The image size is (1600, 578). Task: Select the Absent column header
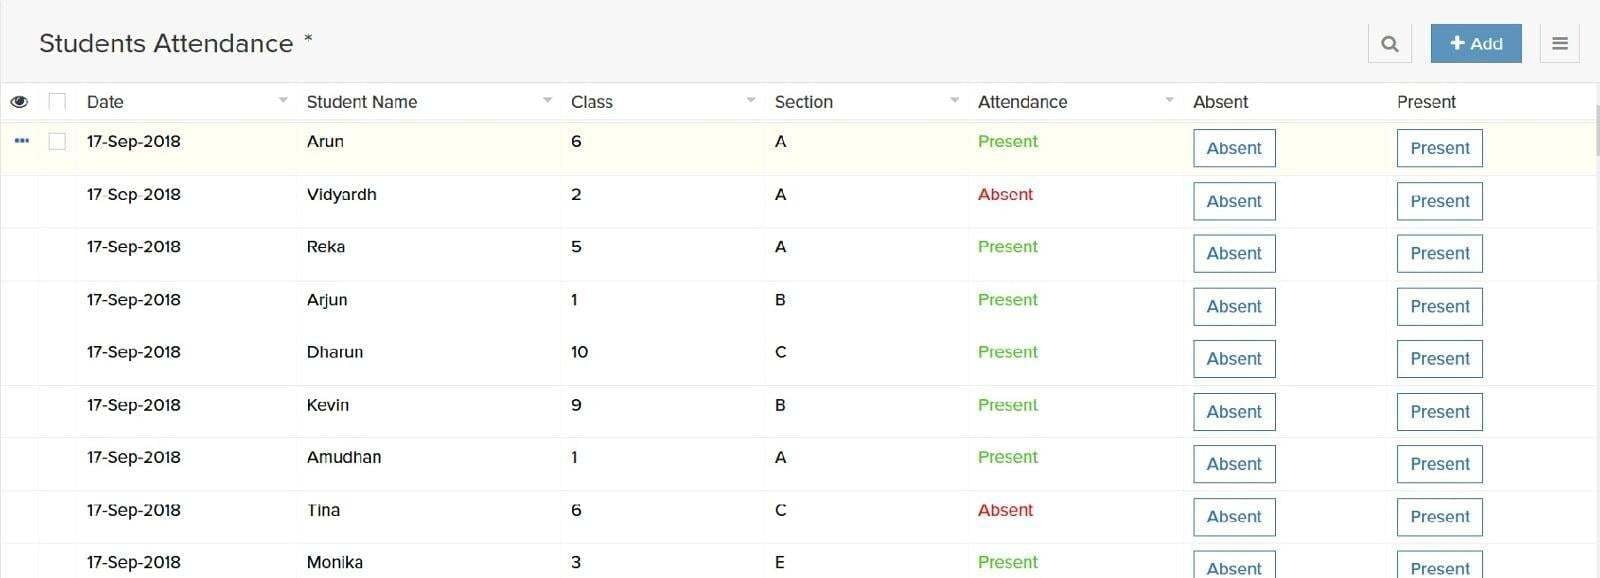click(x=1220, y=102)
